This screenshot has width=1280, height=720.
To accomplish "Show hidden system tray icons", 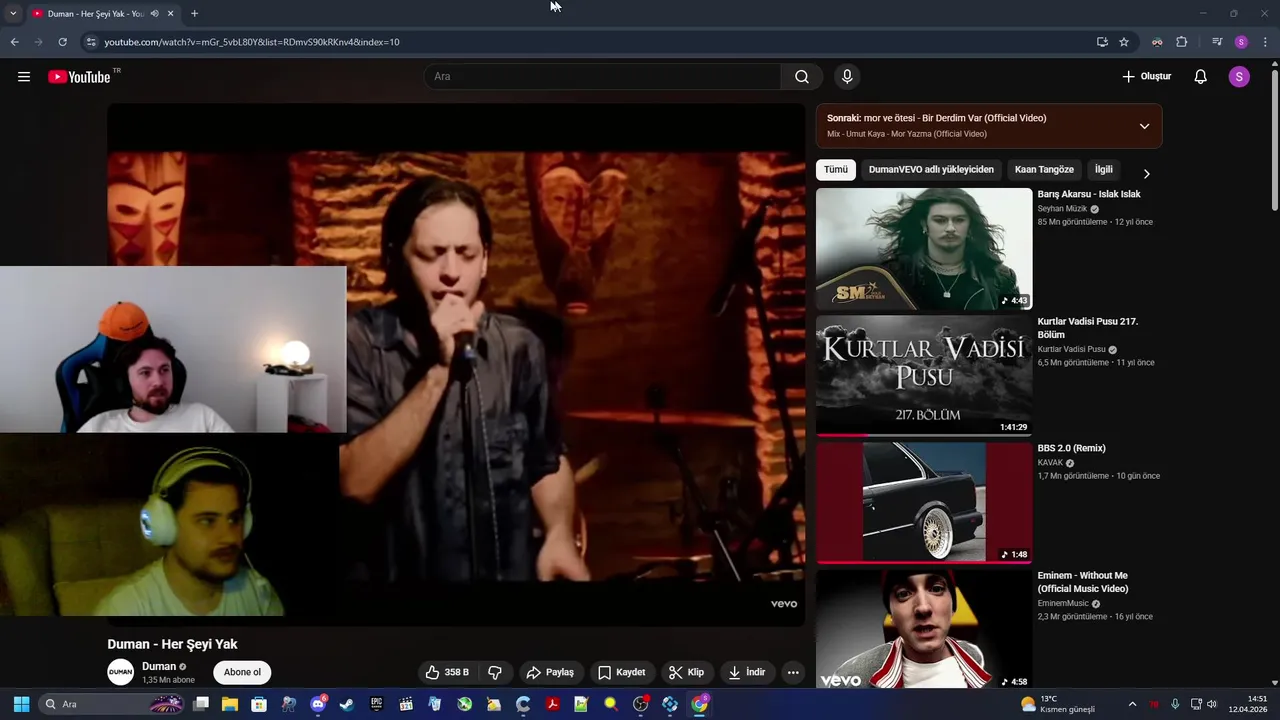I will pyautogui.click(x=1132, y=704).
